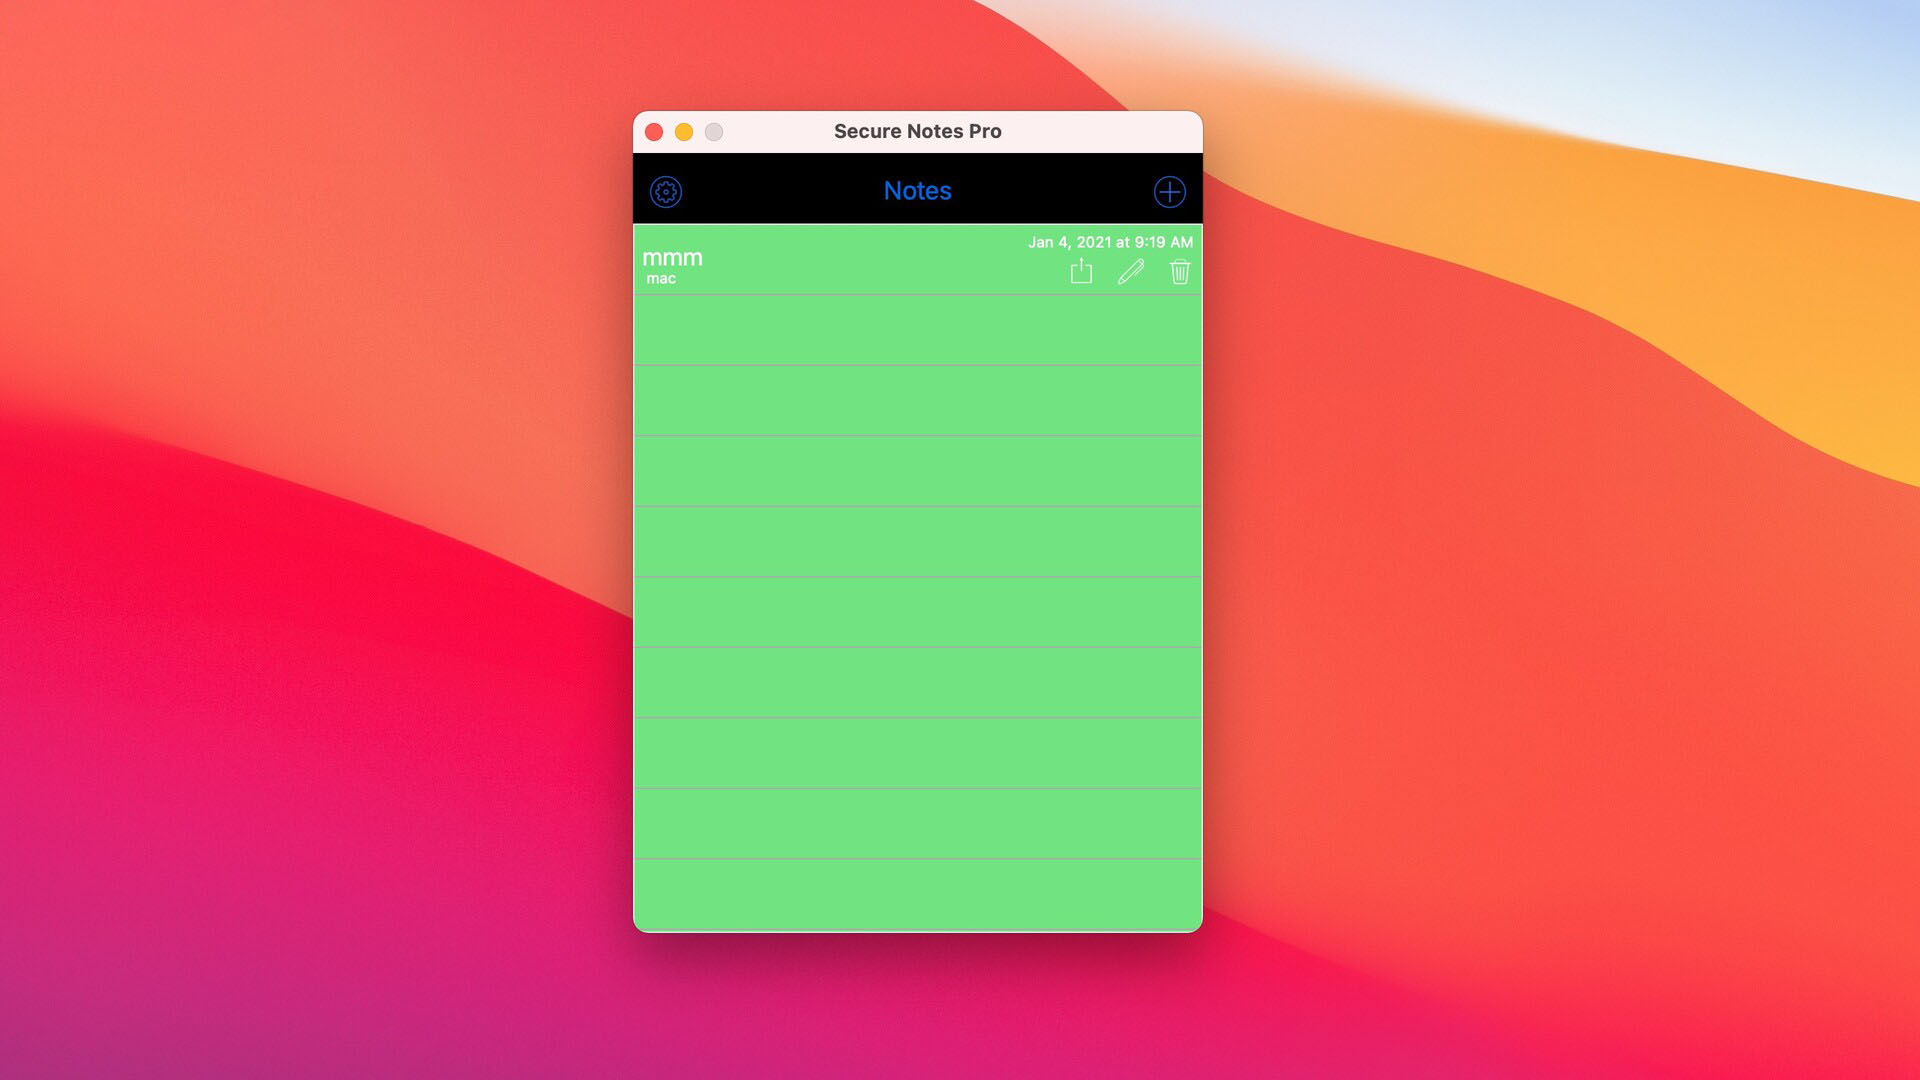Select the 'mac' subtitle text area
This screenshot has height=1080, width=1920.
pos(661,278)
